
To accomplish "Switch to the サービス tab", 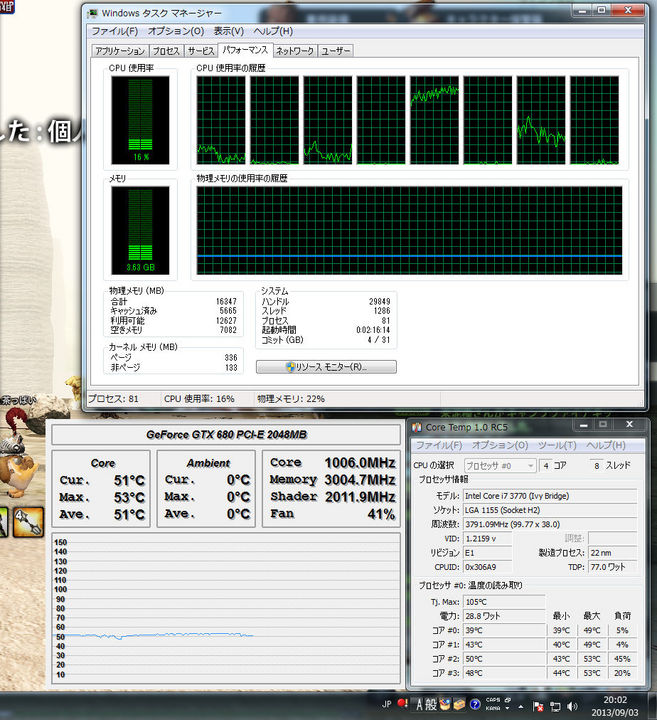I will point(201,51).
